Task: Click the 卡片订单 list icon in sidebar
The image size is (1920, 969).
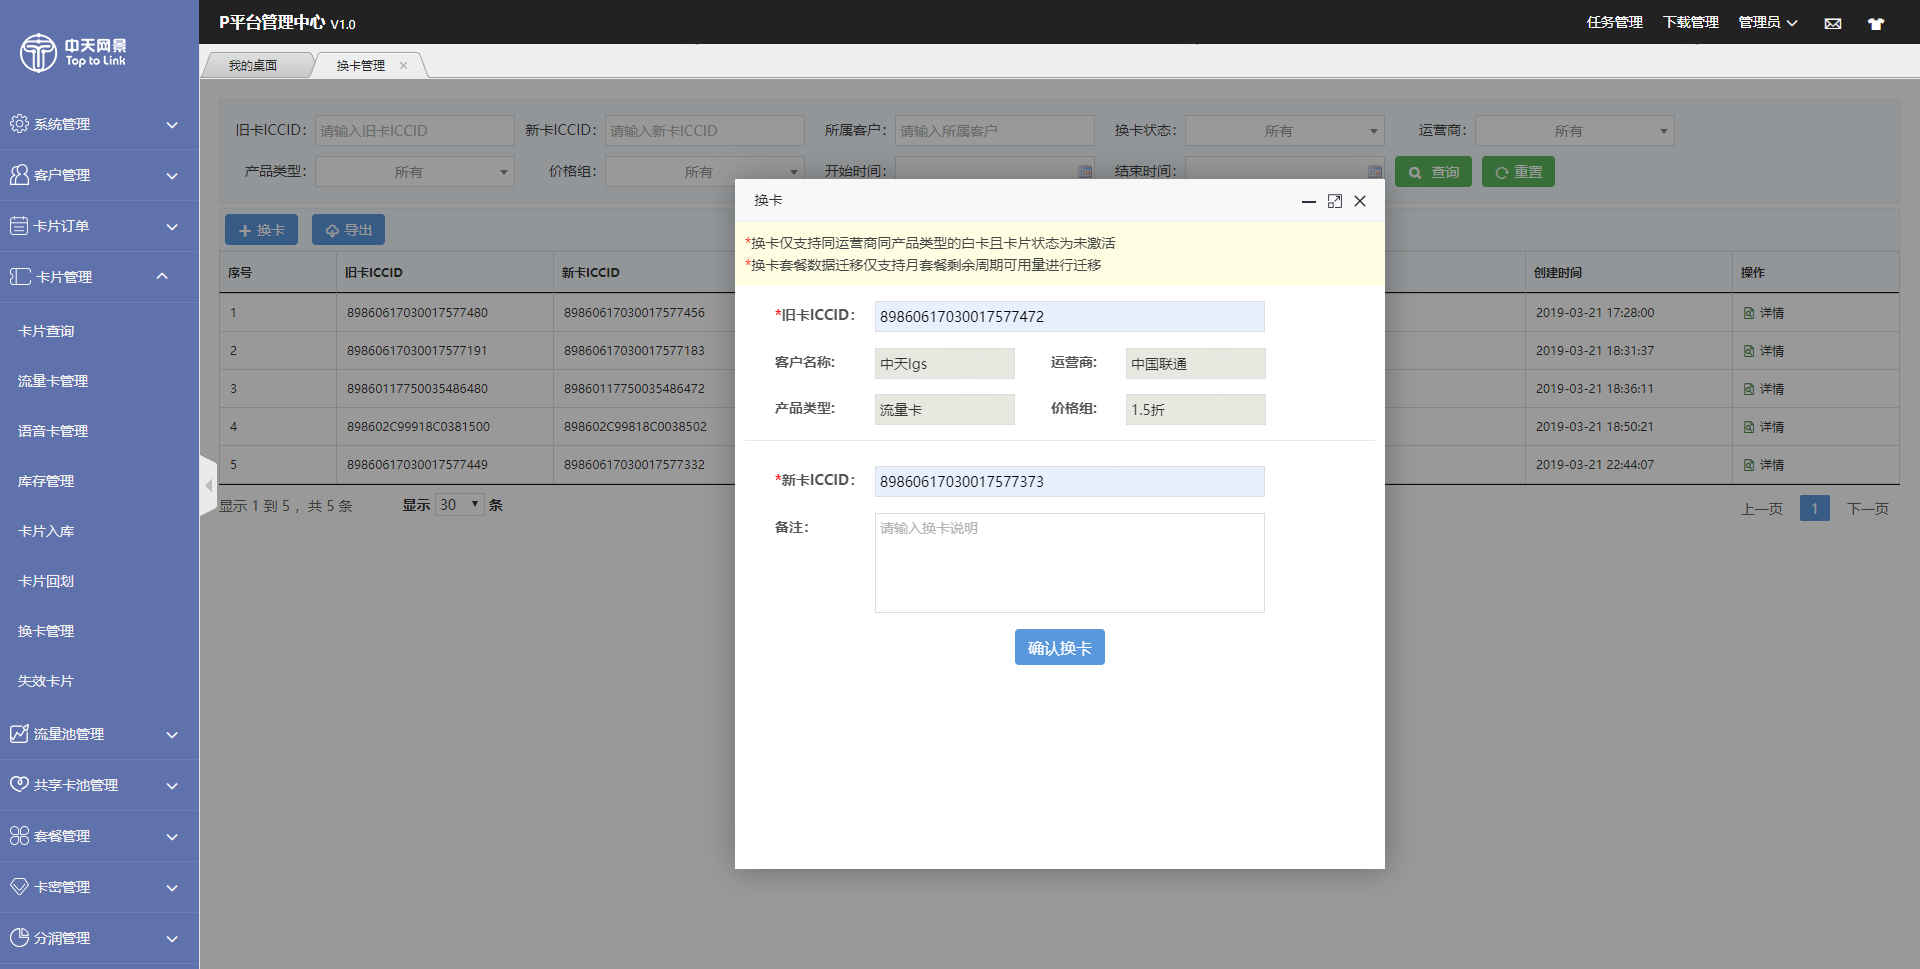Action: [19, 226]
